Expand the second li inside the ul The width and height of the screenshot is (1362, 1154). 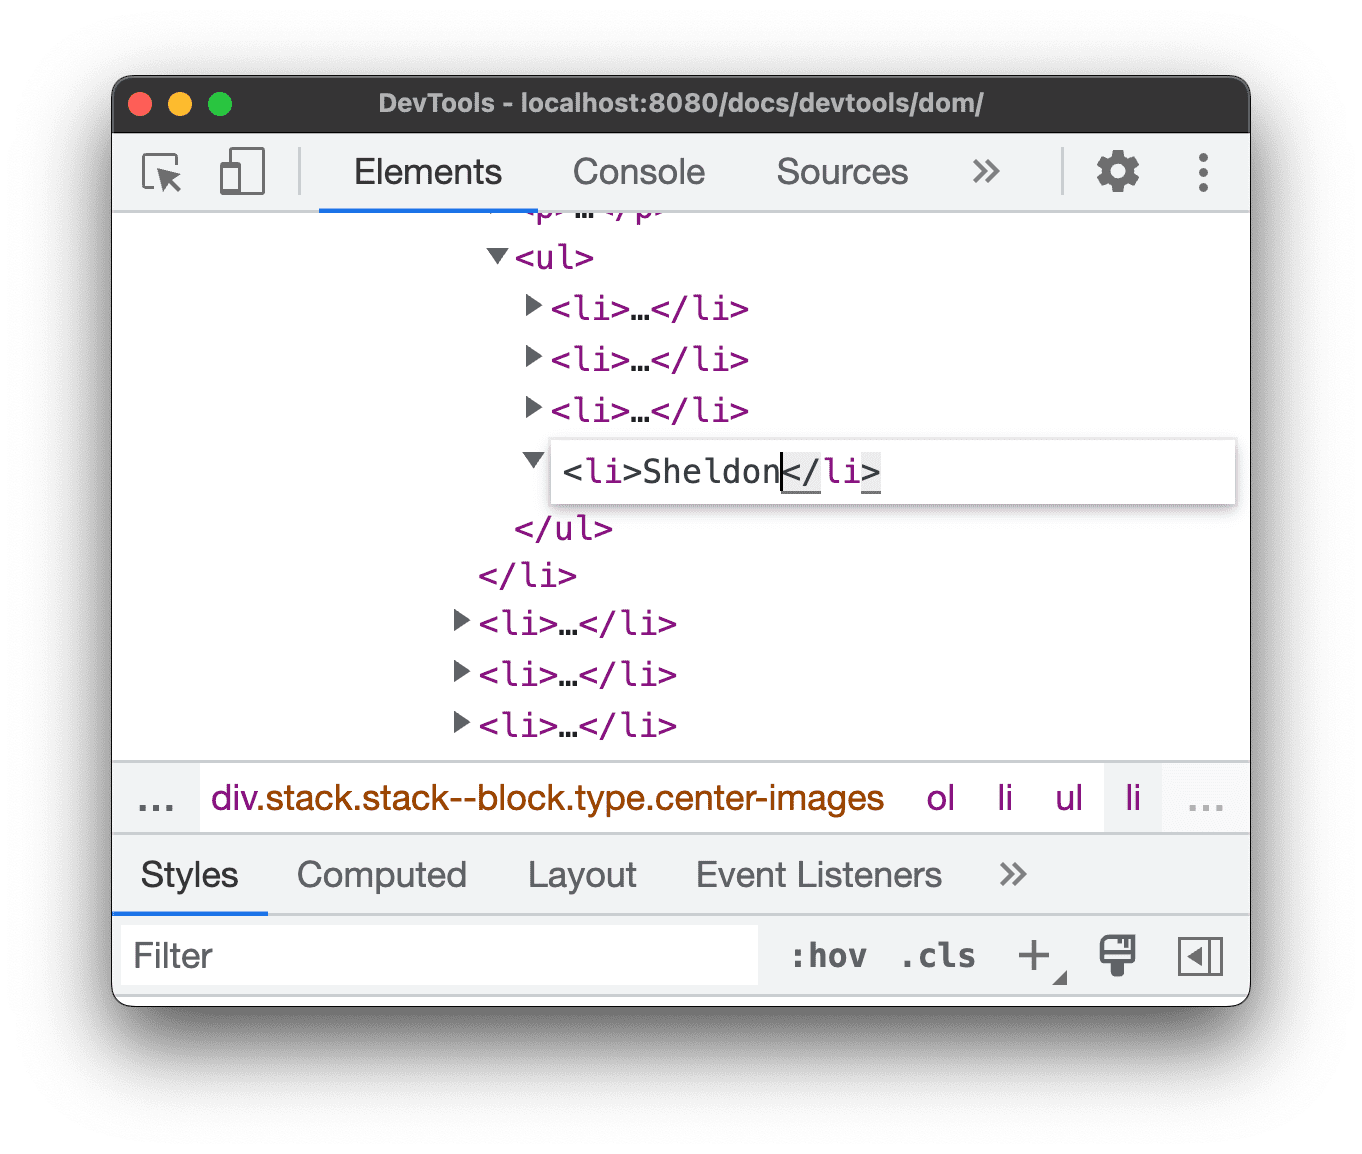click(x=533, y=356)
